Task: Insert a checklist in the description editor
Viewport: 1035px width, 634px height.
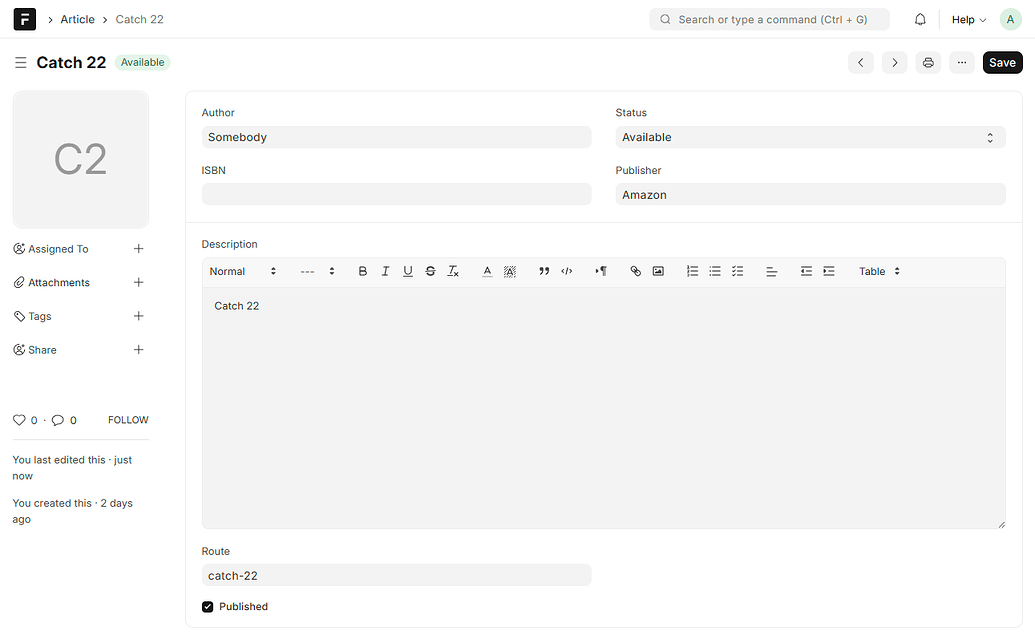Action: tap(738, 271)
